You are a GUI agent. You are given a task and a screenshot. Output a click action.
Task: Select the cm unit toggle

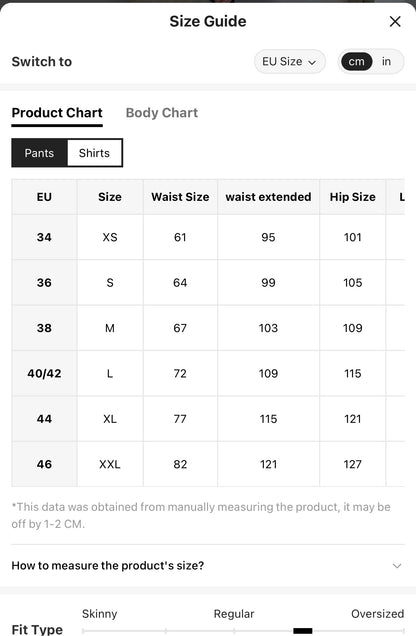coord(356,62)
